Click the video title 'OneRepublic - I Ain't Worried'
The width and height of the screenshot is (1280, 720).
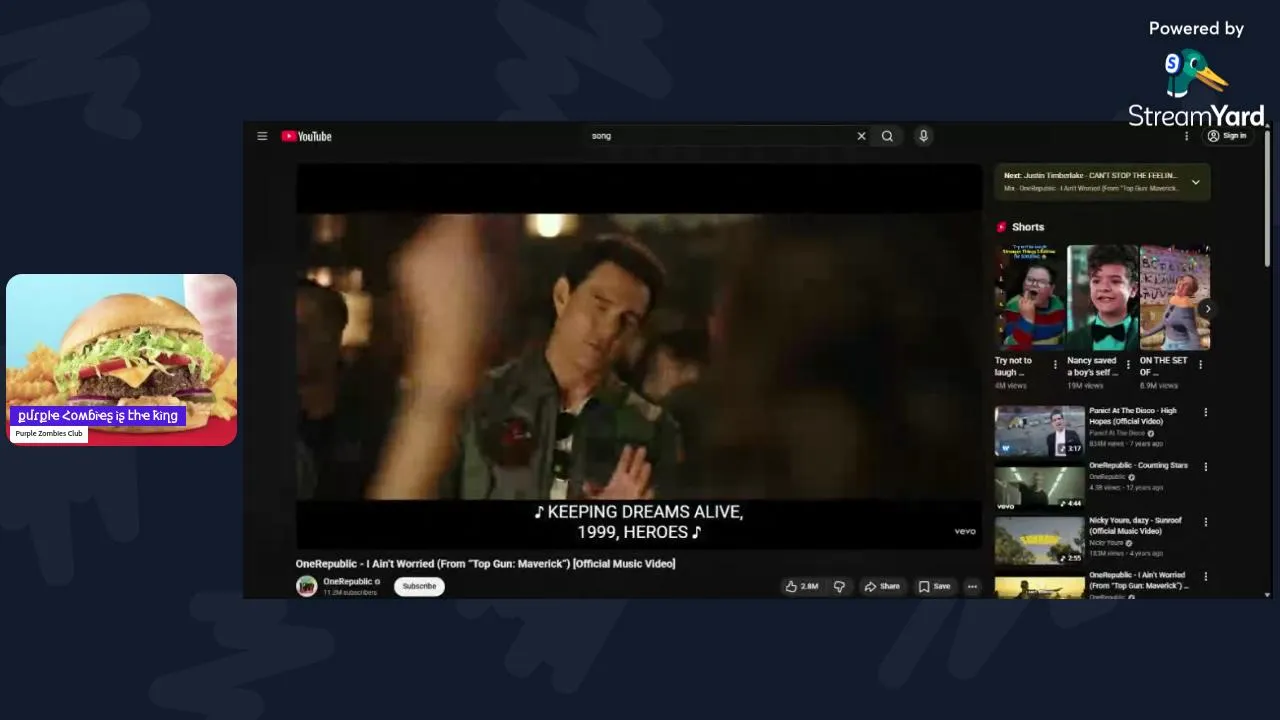(485, 564)
